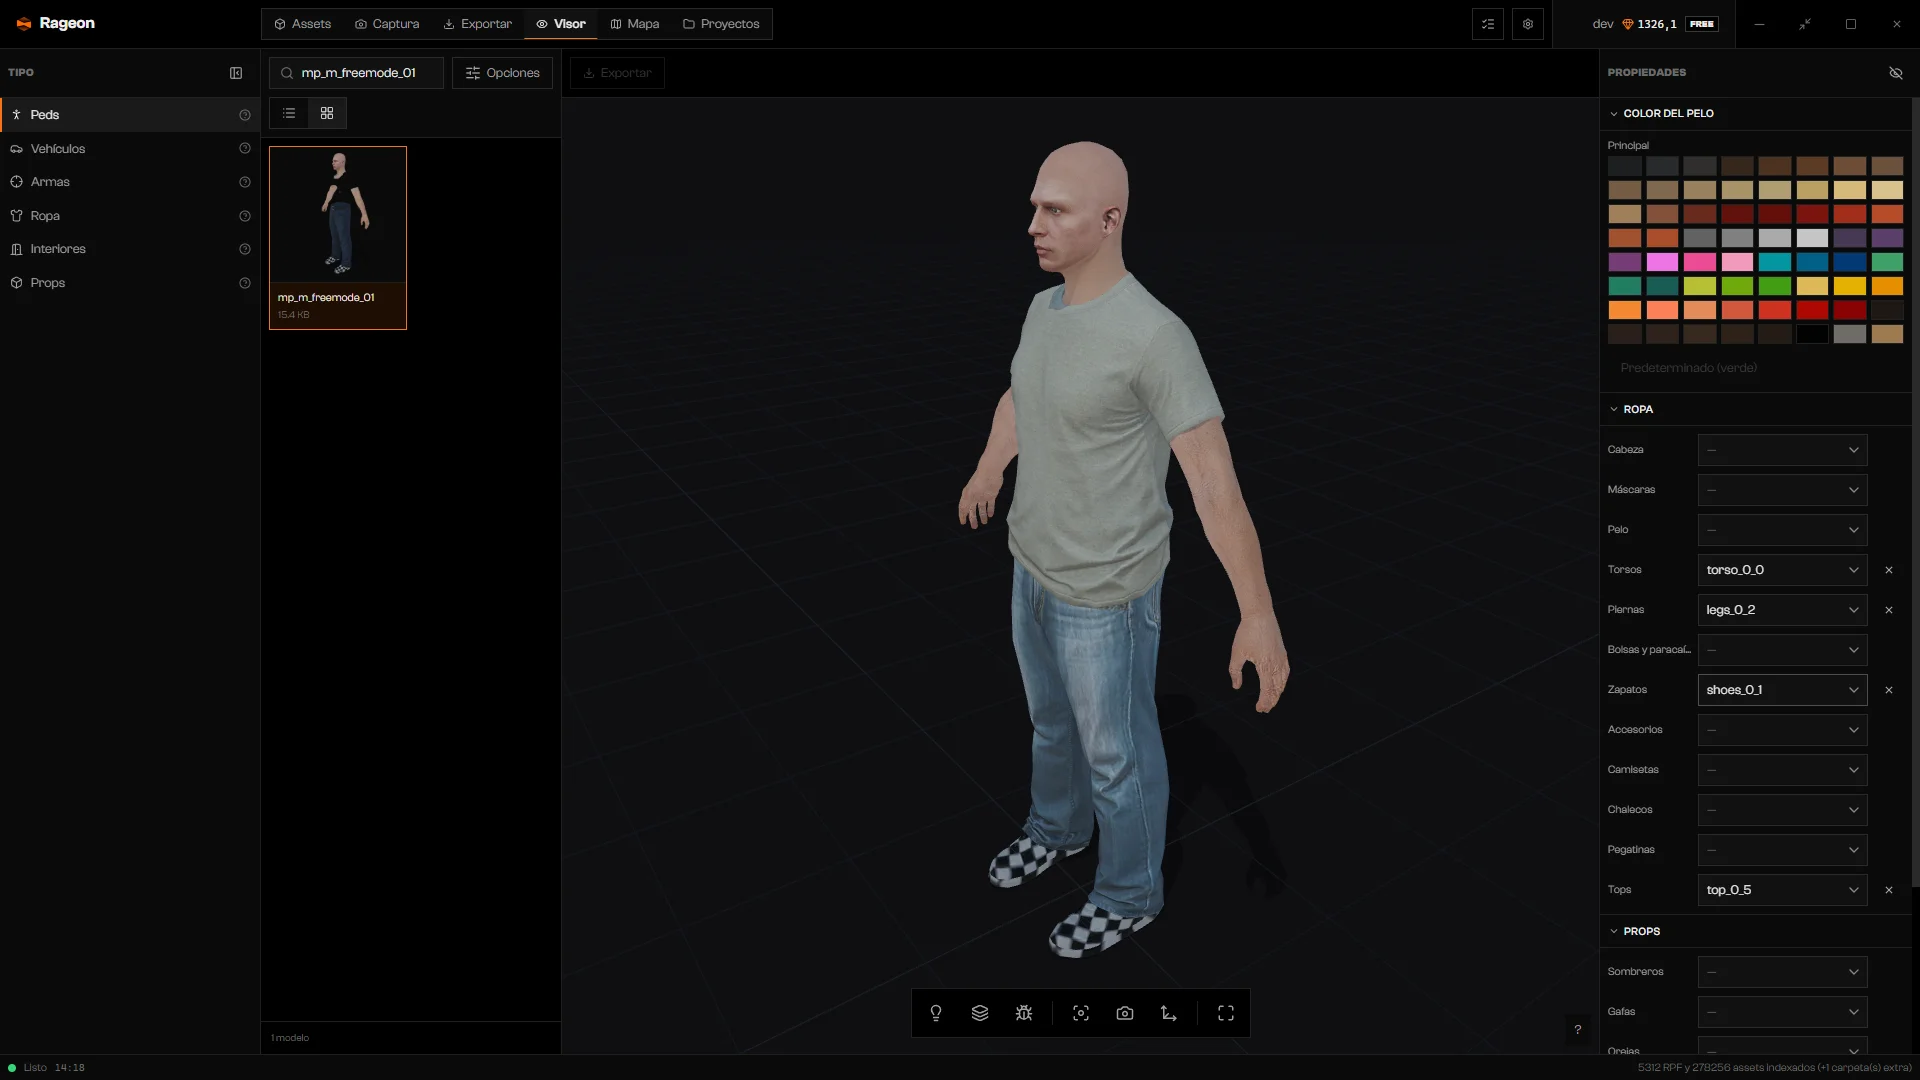Click info icon next to Vehículos

click(x=245, y=149)
